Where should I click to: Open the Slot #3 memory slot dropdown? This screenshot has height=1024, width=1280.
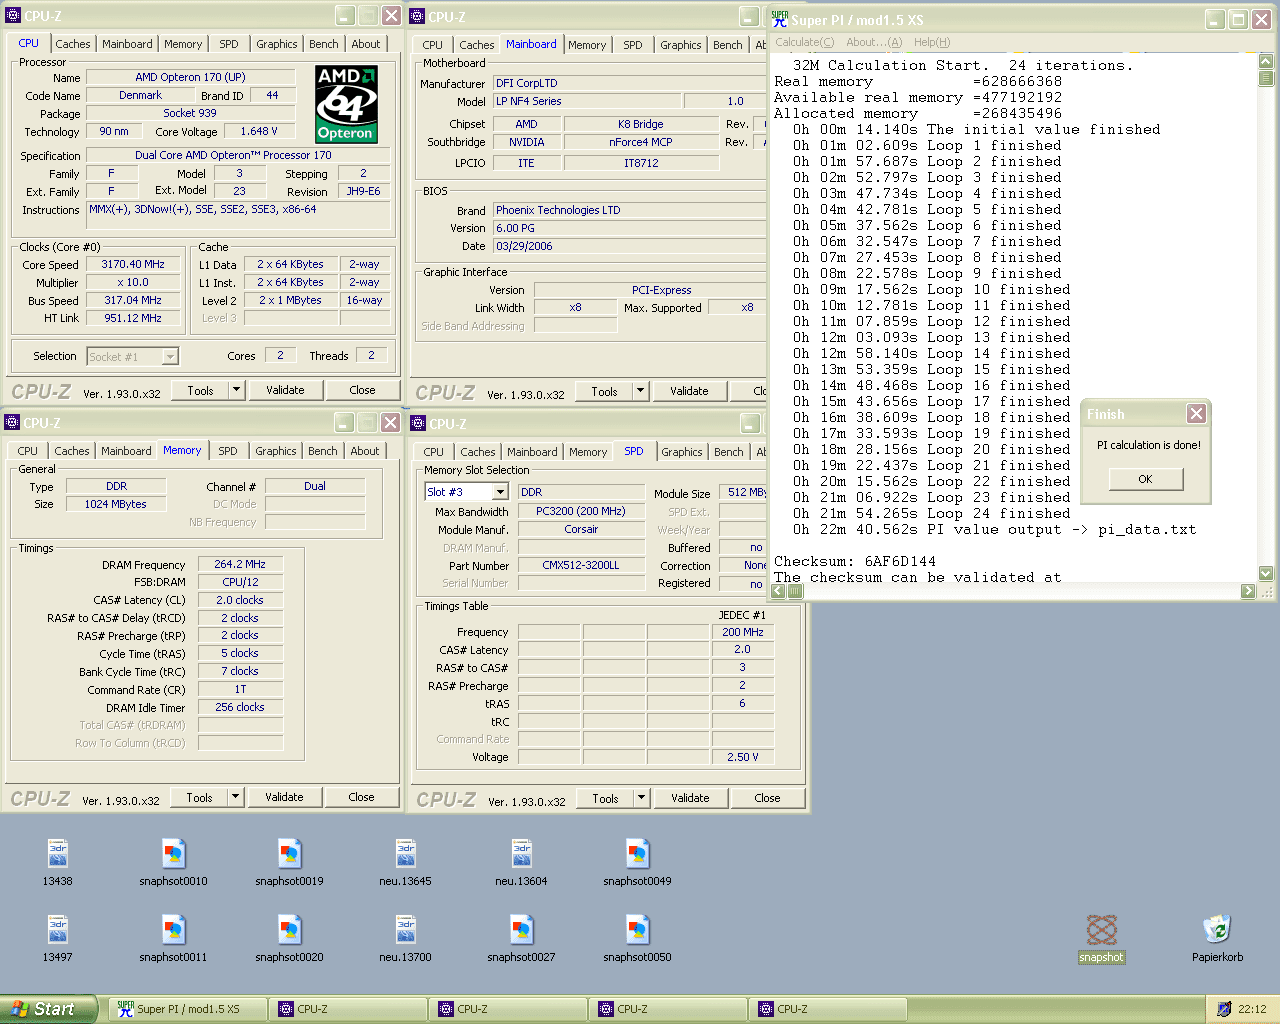click(500, 492)
